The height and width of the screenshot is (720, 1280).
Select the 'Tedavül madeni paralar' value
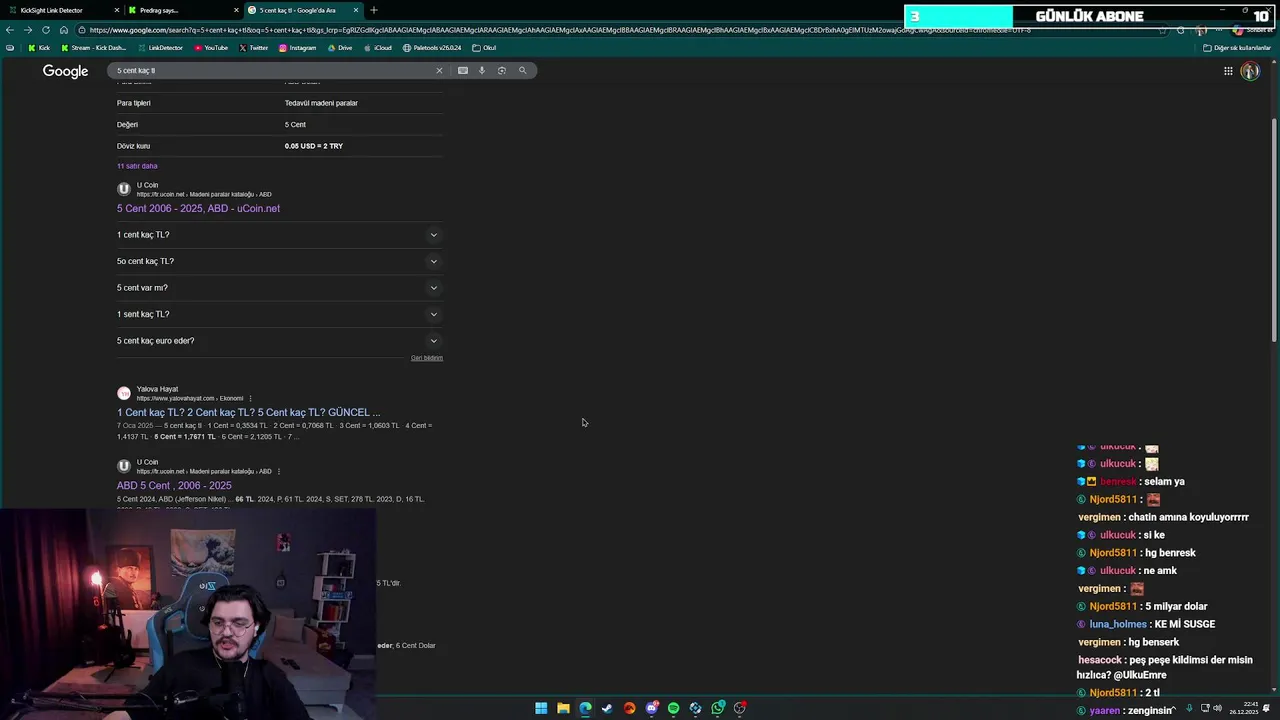click(x=321, y=103)
